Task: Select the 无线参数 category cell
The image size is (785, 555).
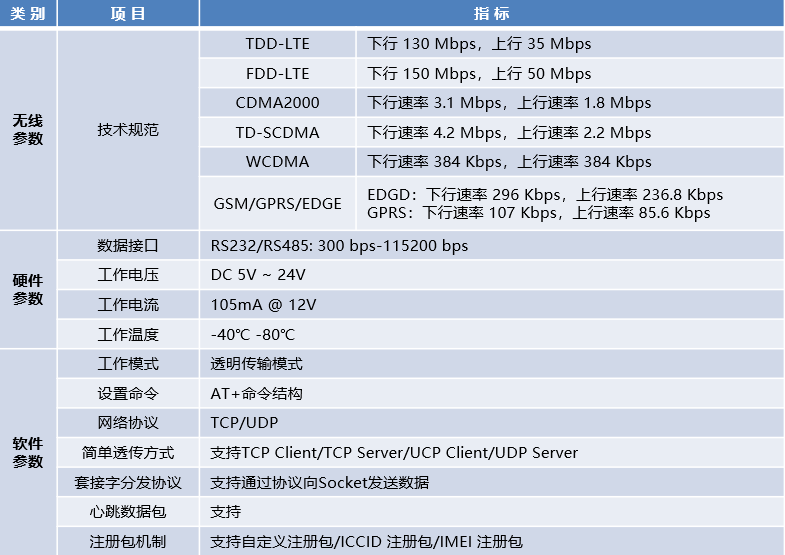Action: 28,130
